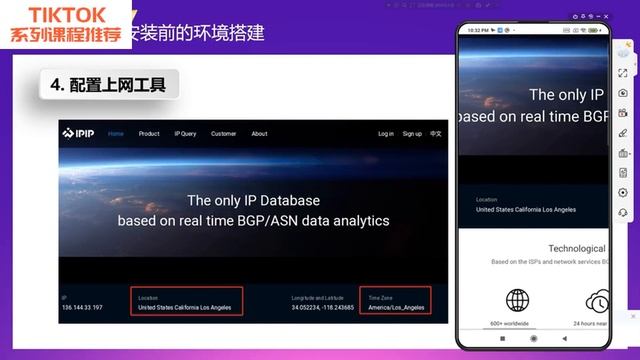This screenshot has width=640, height=360.
Task: Click 'The only IP Database' headline
Action: [253, 200]
